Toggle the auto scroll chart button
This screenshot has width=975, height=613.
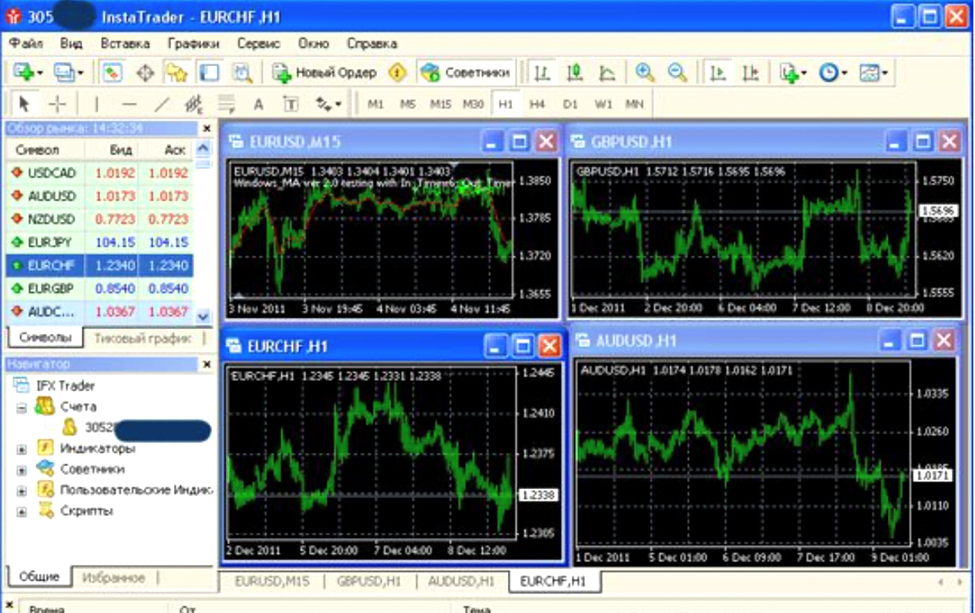[x=716, y=72]
